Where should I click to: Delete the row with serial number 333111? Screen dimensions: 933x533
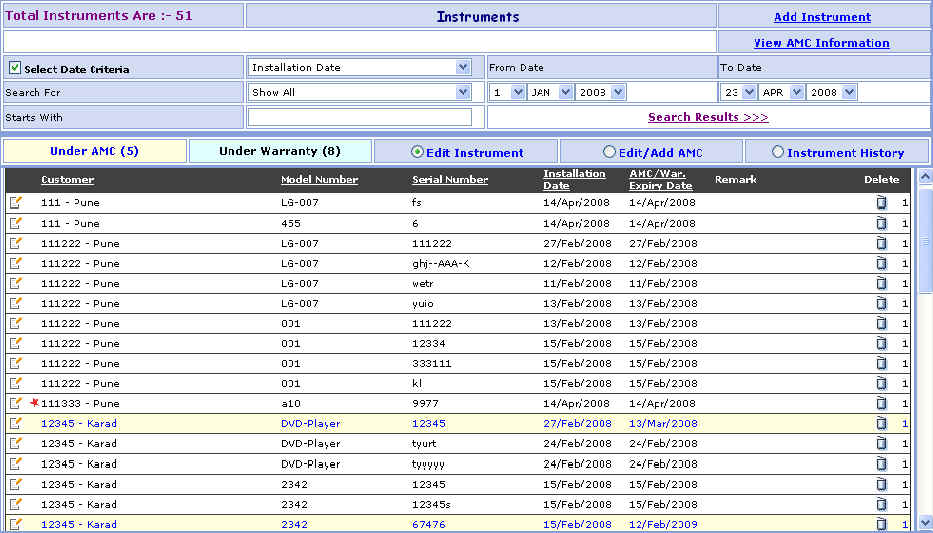(881, 363)
